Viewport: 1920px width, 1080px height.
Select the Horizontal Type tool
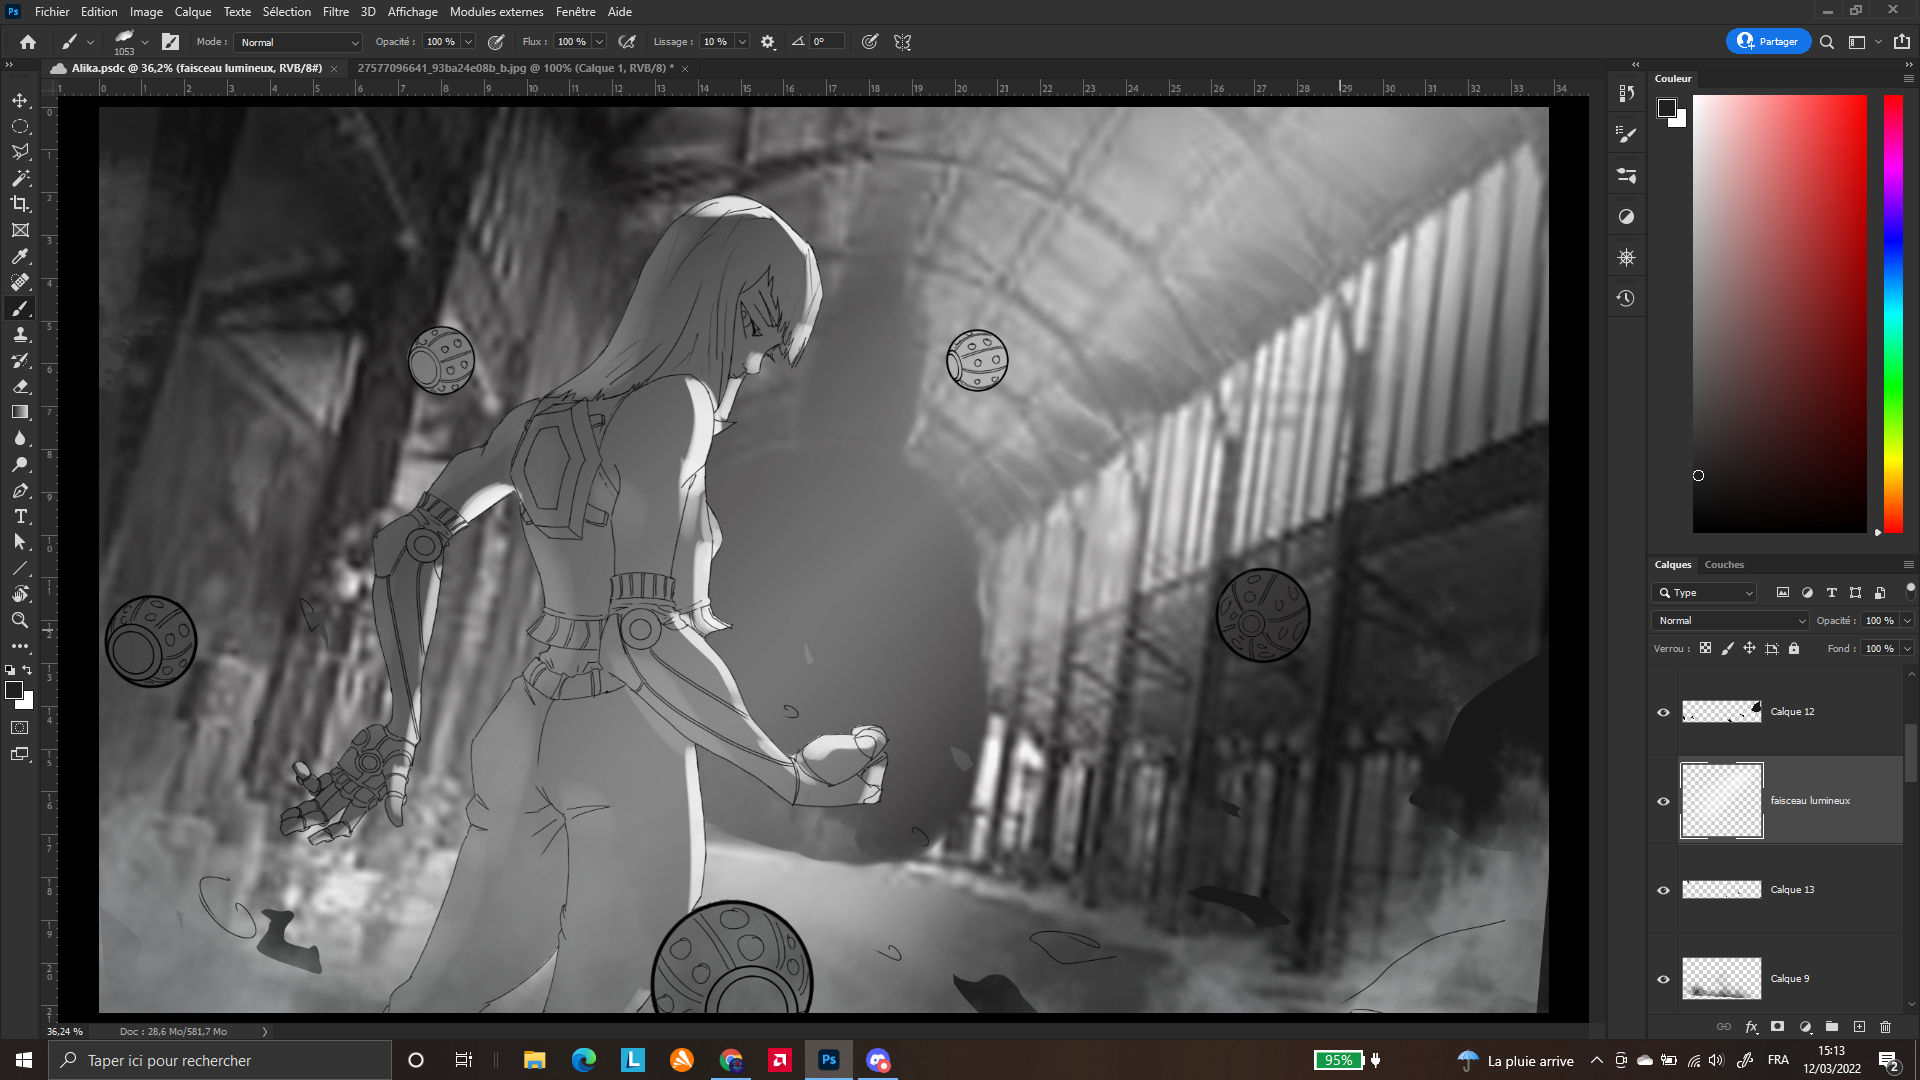point(20,516)
